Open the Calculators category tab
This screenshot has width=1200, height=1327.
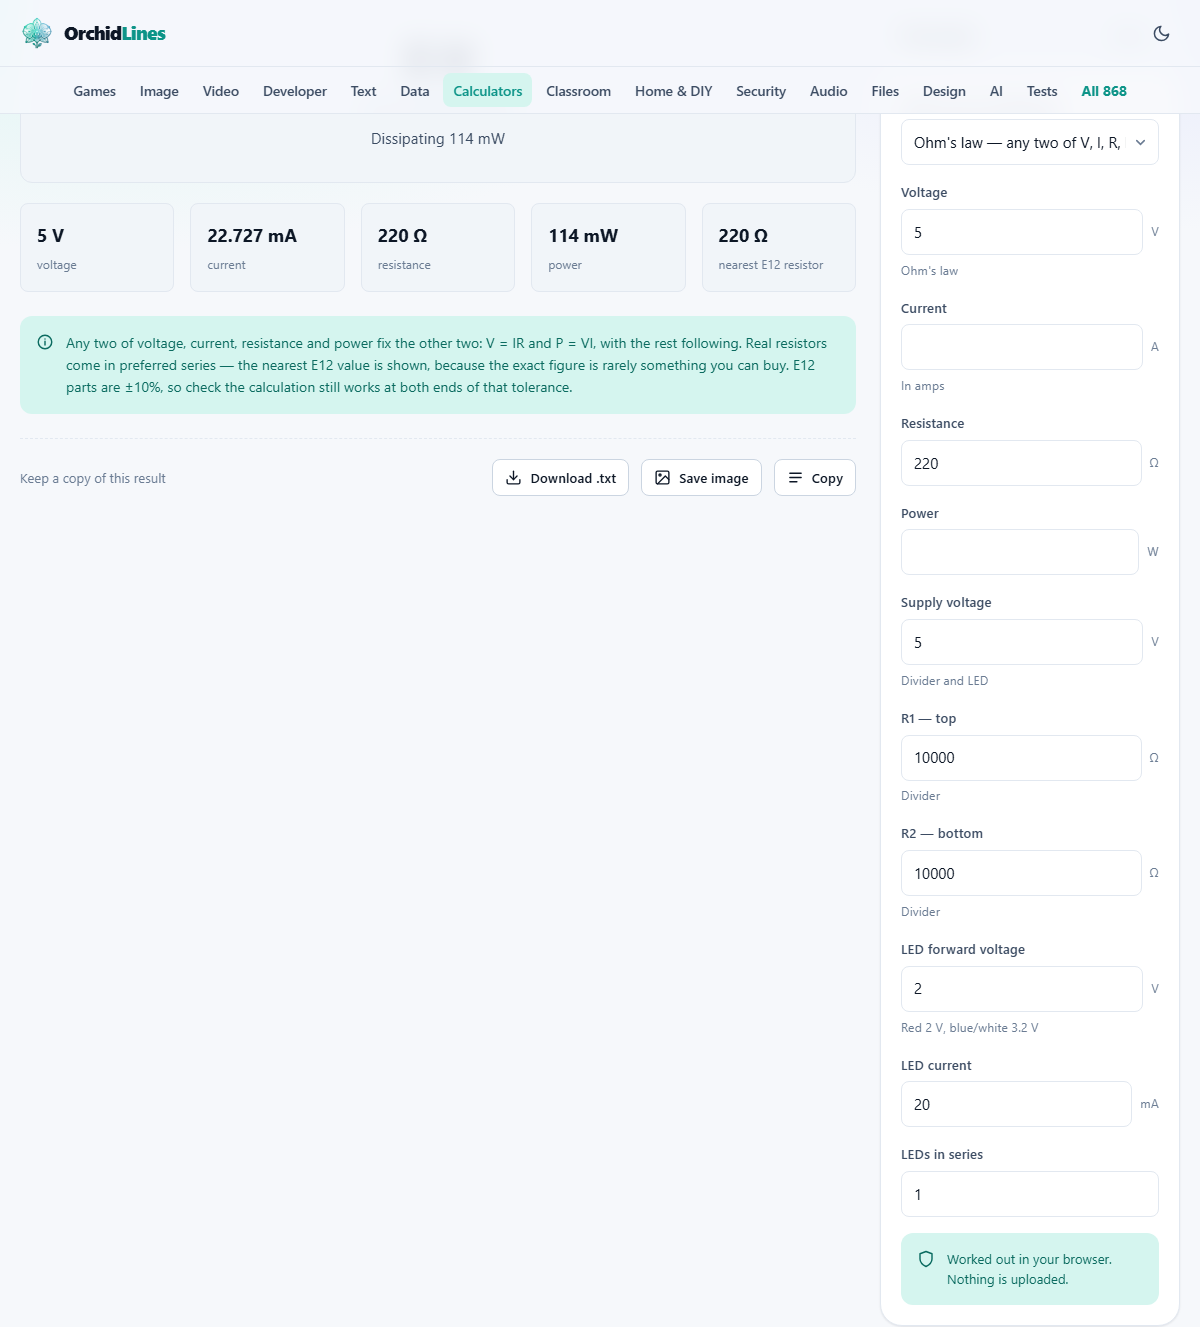[x=488, y=91]
